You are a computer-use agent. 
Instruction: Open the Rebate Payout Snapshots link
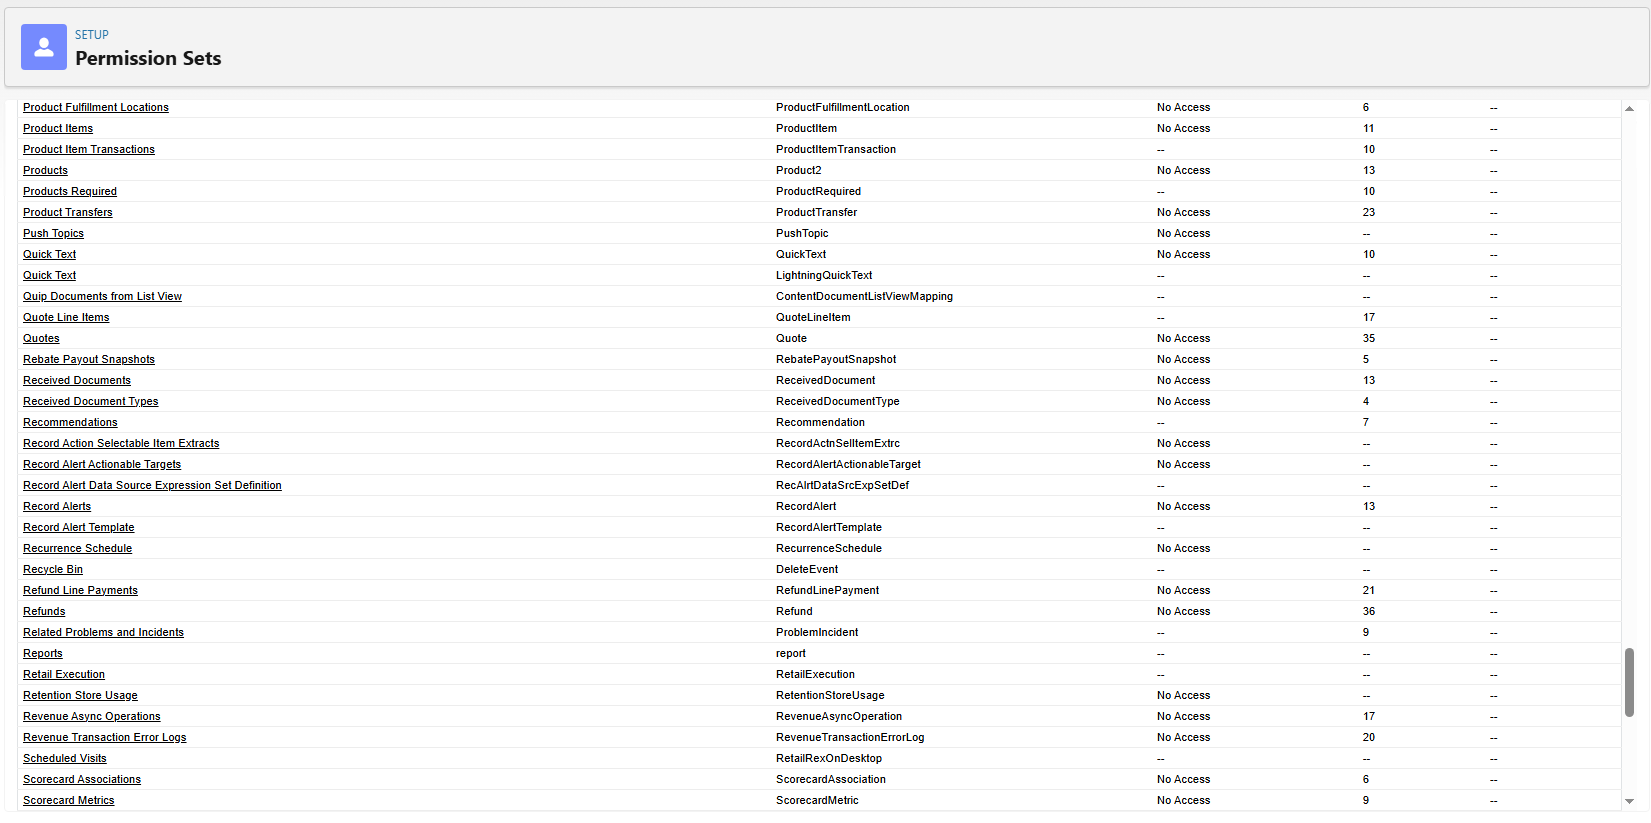coord(89,359)
